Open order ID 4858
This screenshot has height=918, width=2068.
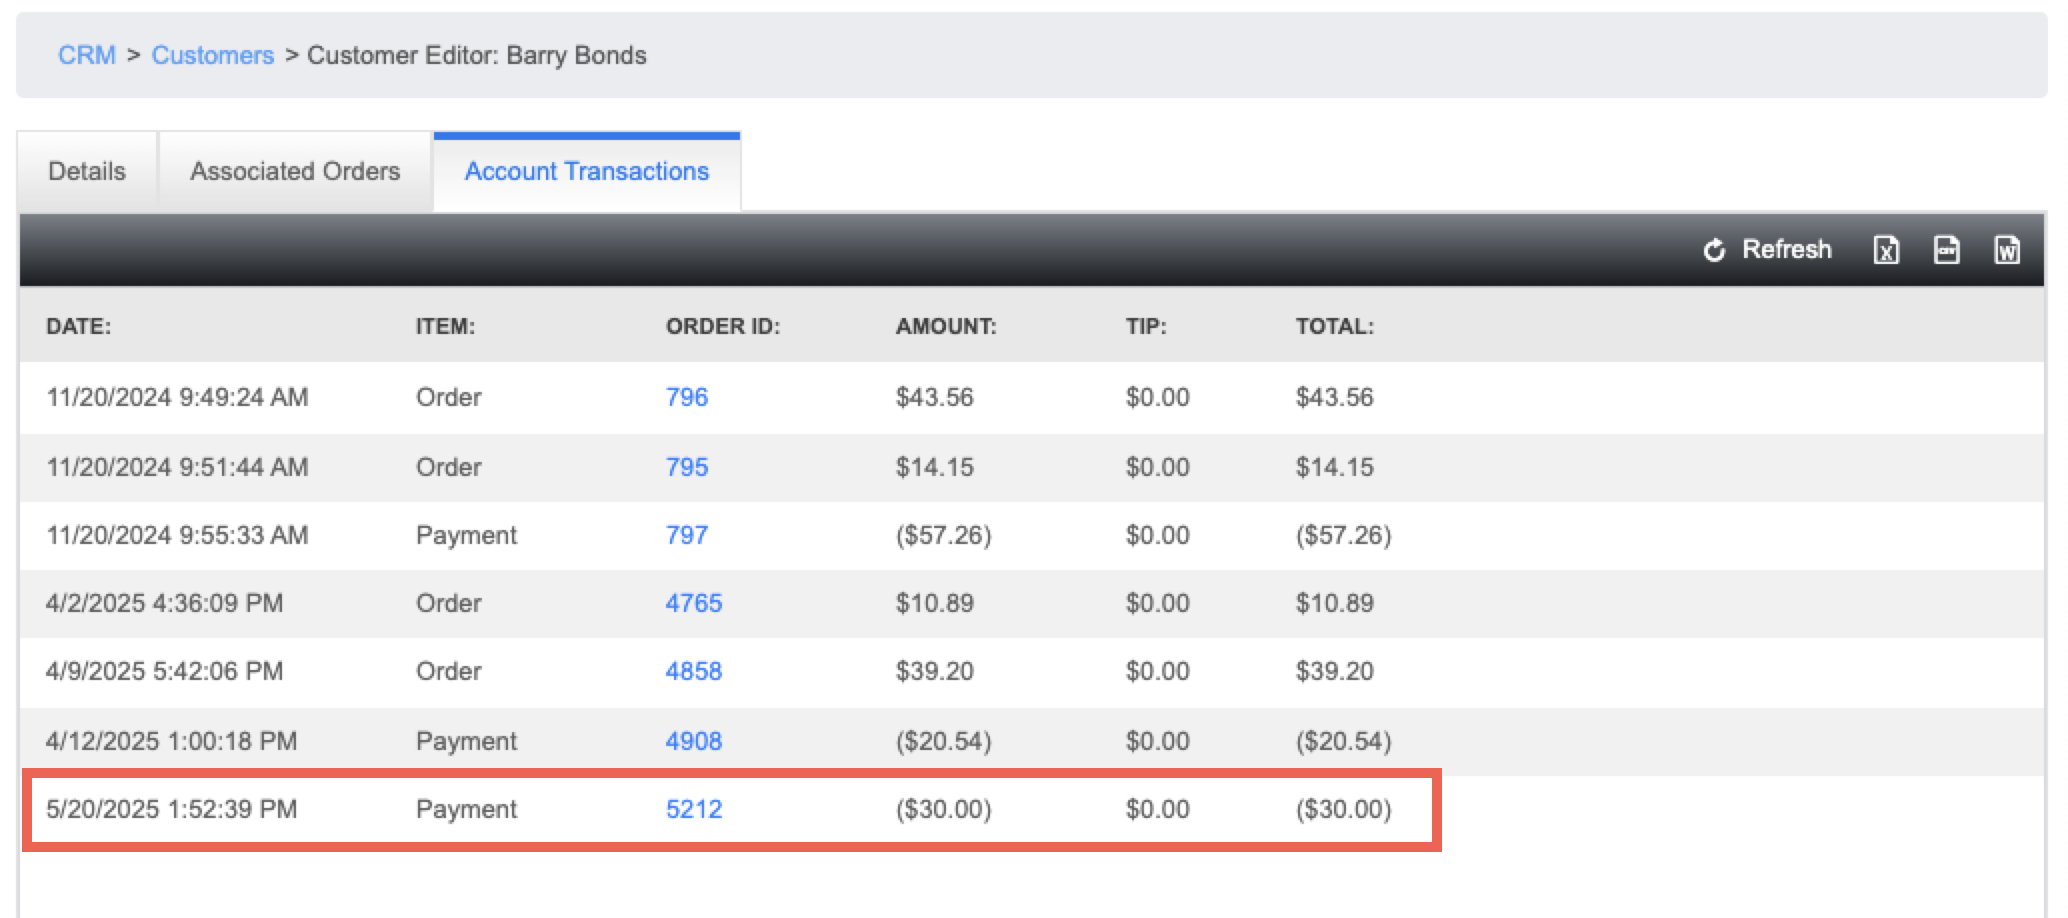[694, 671]
